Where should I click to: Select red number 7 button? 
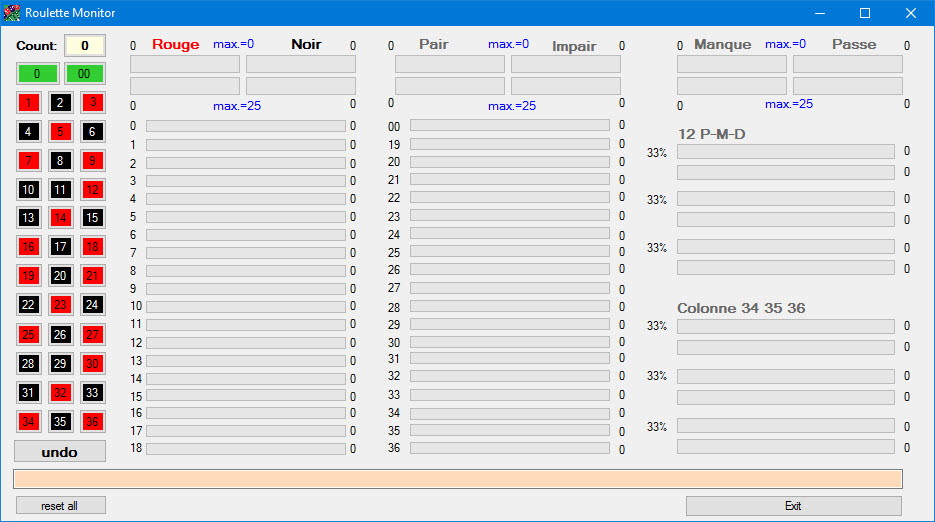click(x=28, y=160)
